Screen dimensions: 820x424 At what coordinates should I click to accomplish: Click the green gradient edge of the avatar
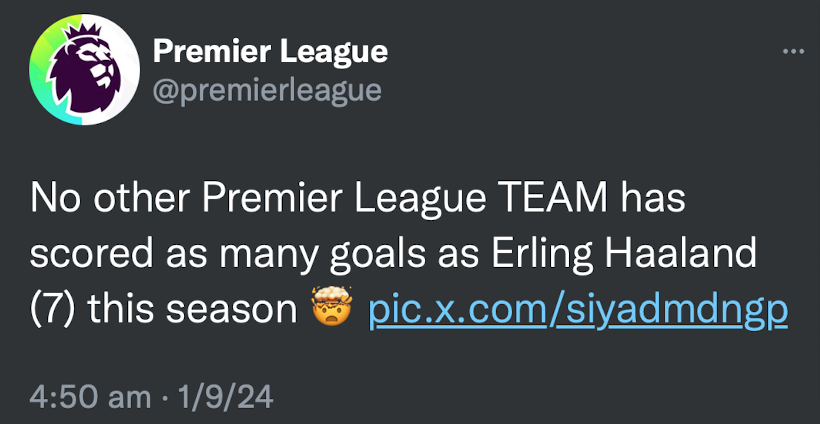42,71
